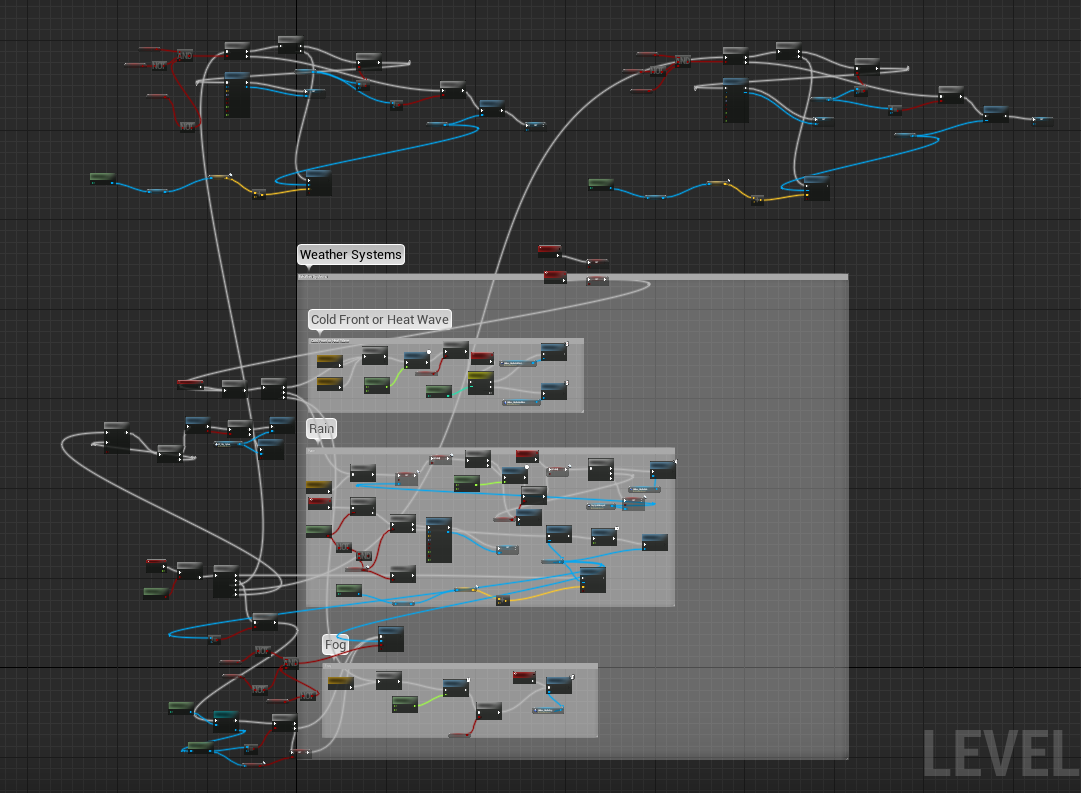Select the AND node inside the Rain comment
1081x793 pixels.
coord(363,556)
